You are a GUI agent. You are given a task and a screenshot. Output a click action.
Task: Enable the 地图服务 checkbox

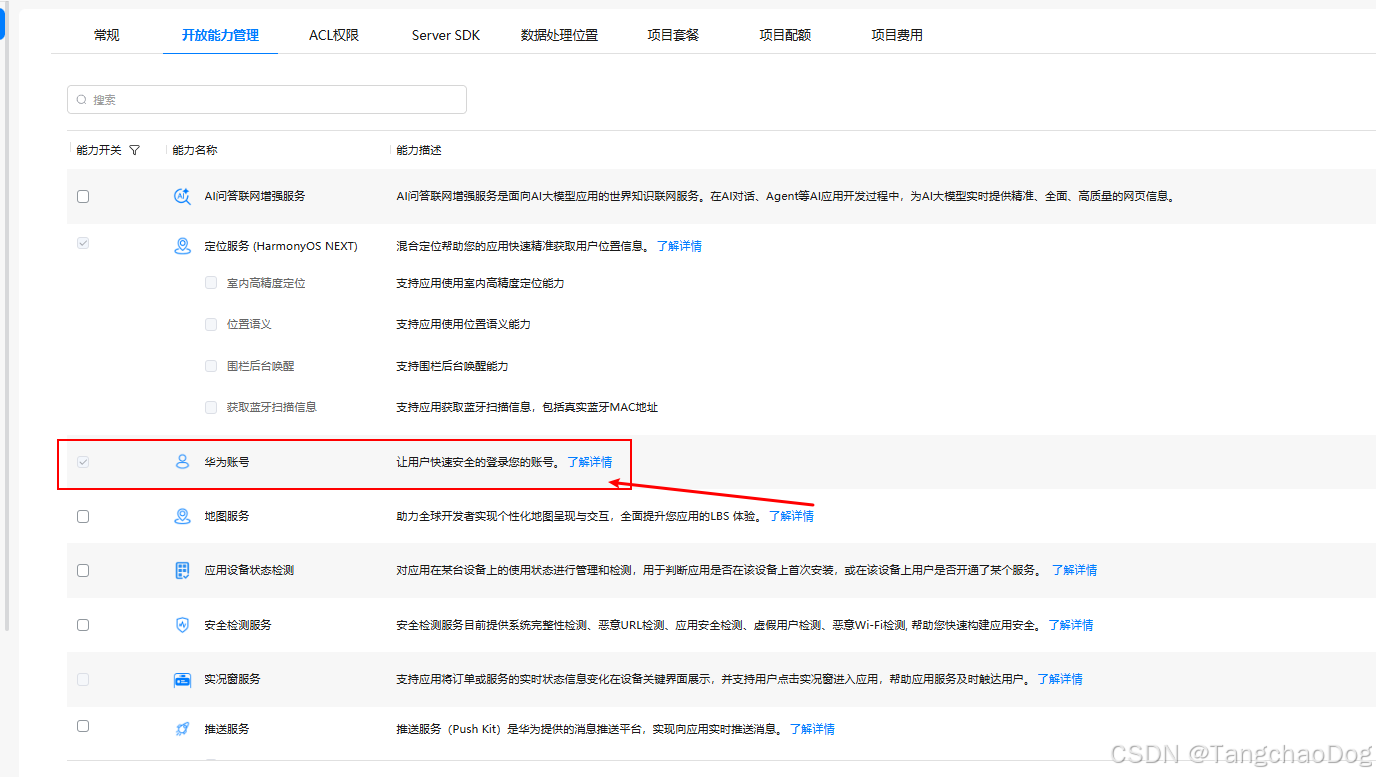pyautogui.click(x=83, y=516)
